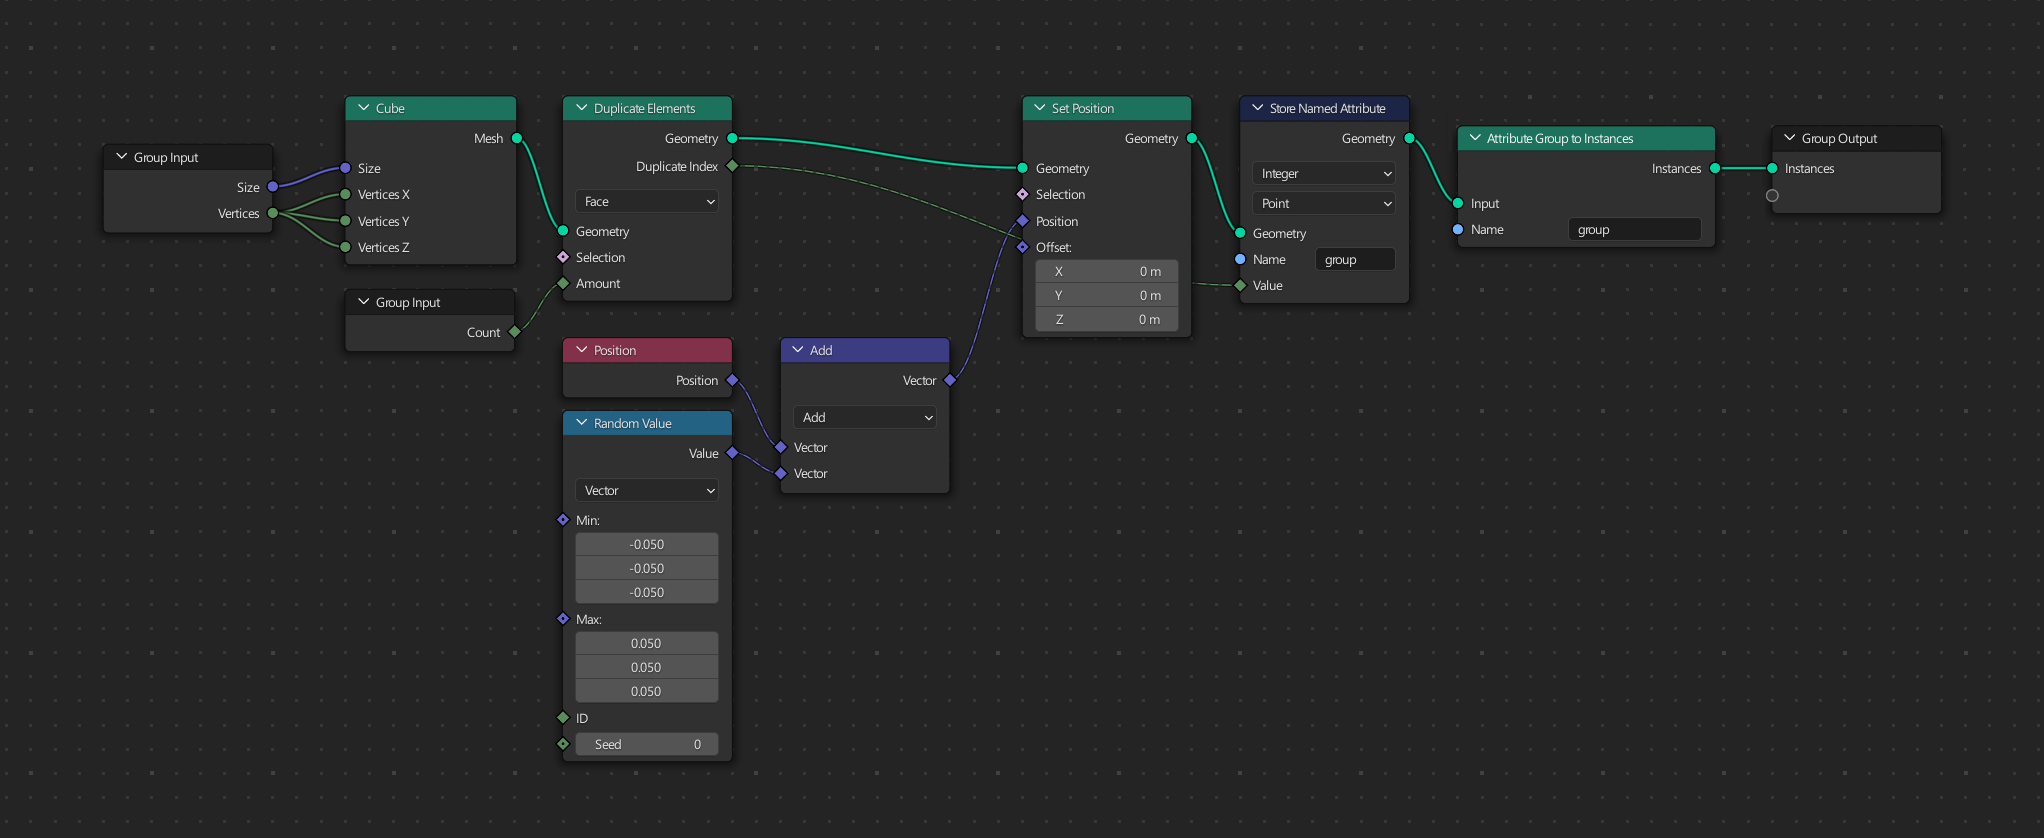Open the Vector data type dropdown in Random Value
The width and height of the screenshot is (2044, 838).
pyautogui.click(x=647, y=490)
